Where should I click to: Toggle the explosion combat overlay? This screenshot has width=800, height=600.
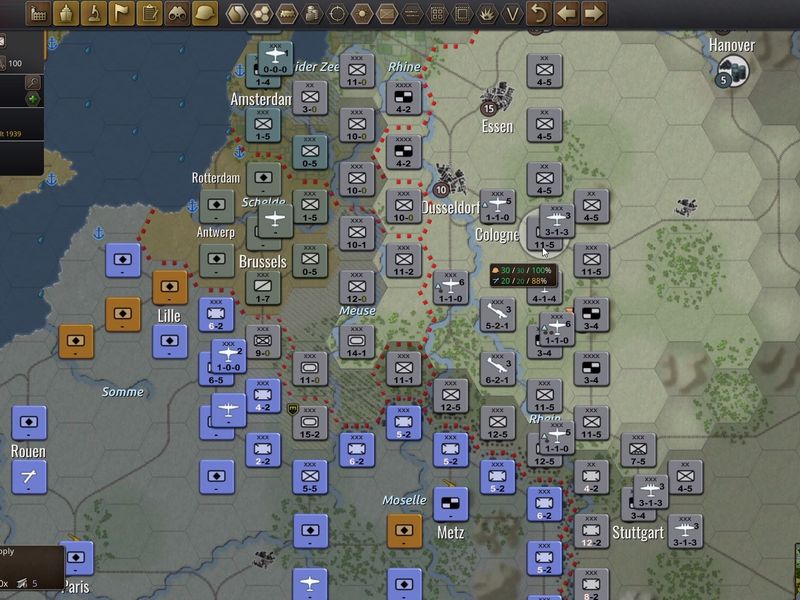click(487, 14)
